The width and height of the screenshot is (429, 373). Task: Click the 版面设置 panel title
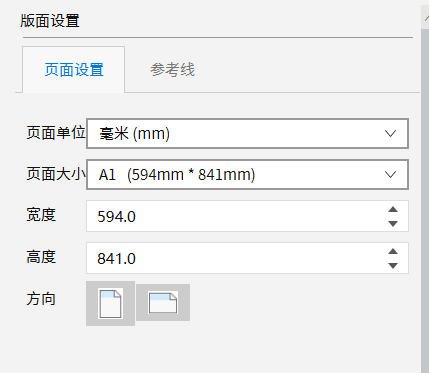50,21
